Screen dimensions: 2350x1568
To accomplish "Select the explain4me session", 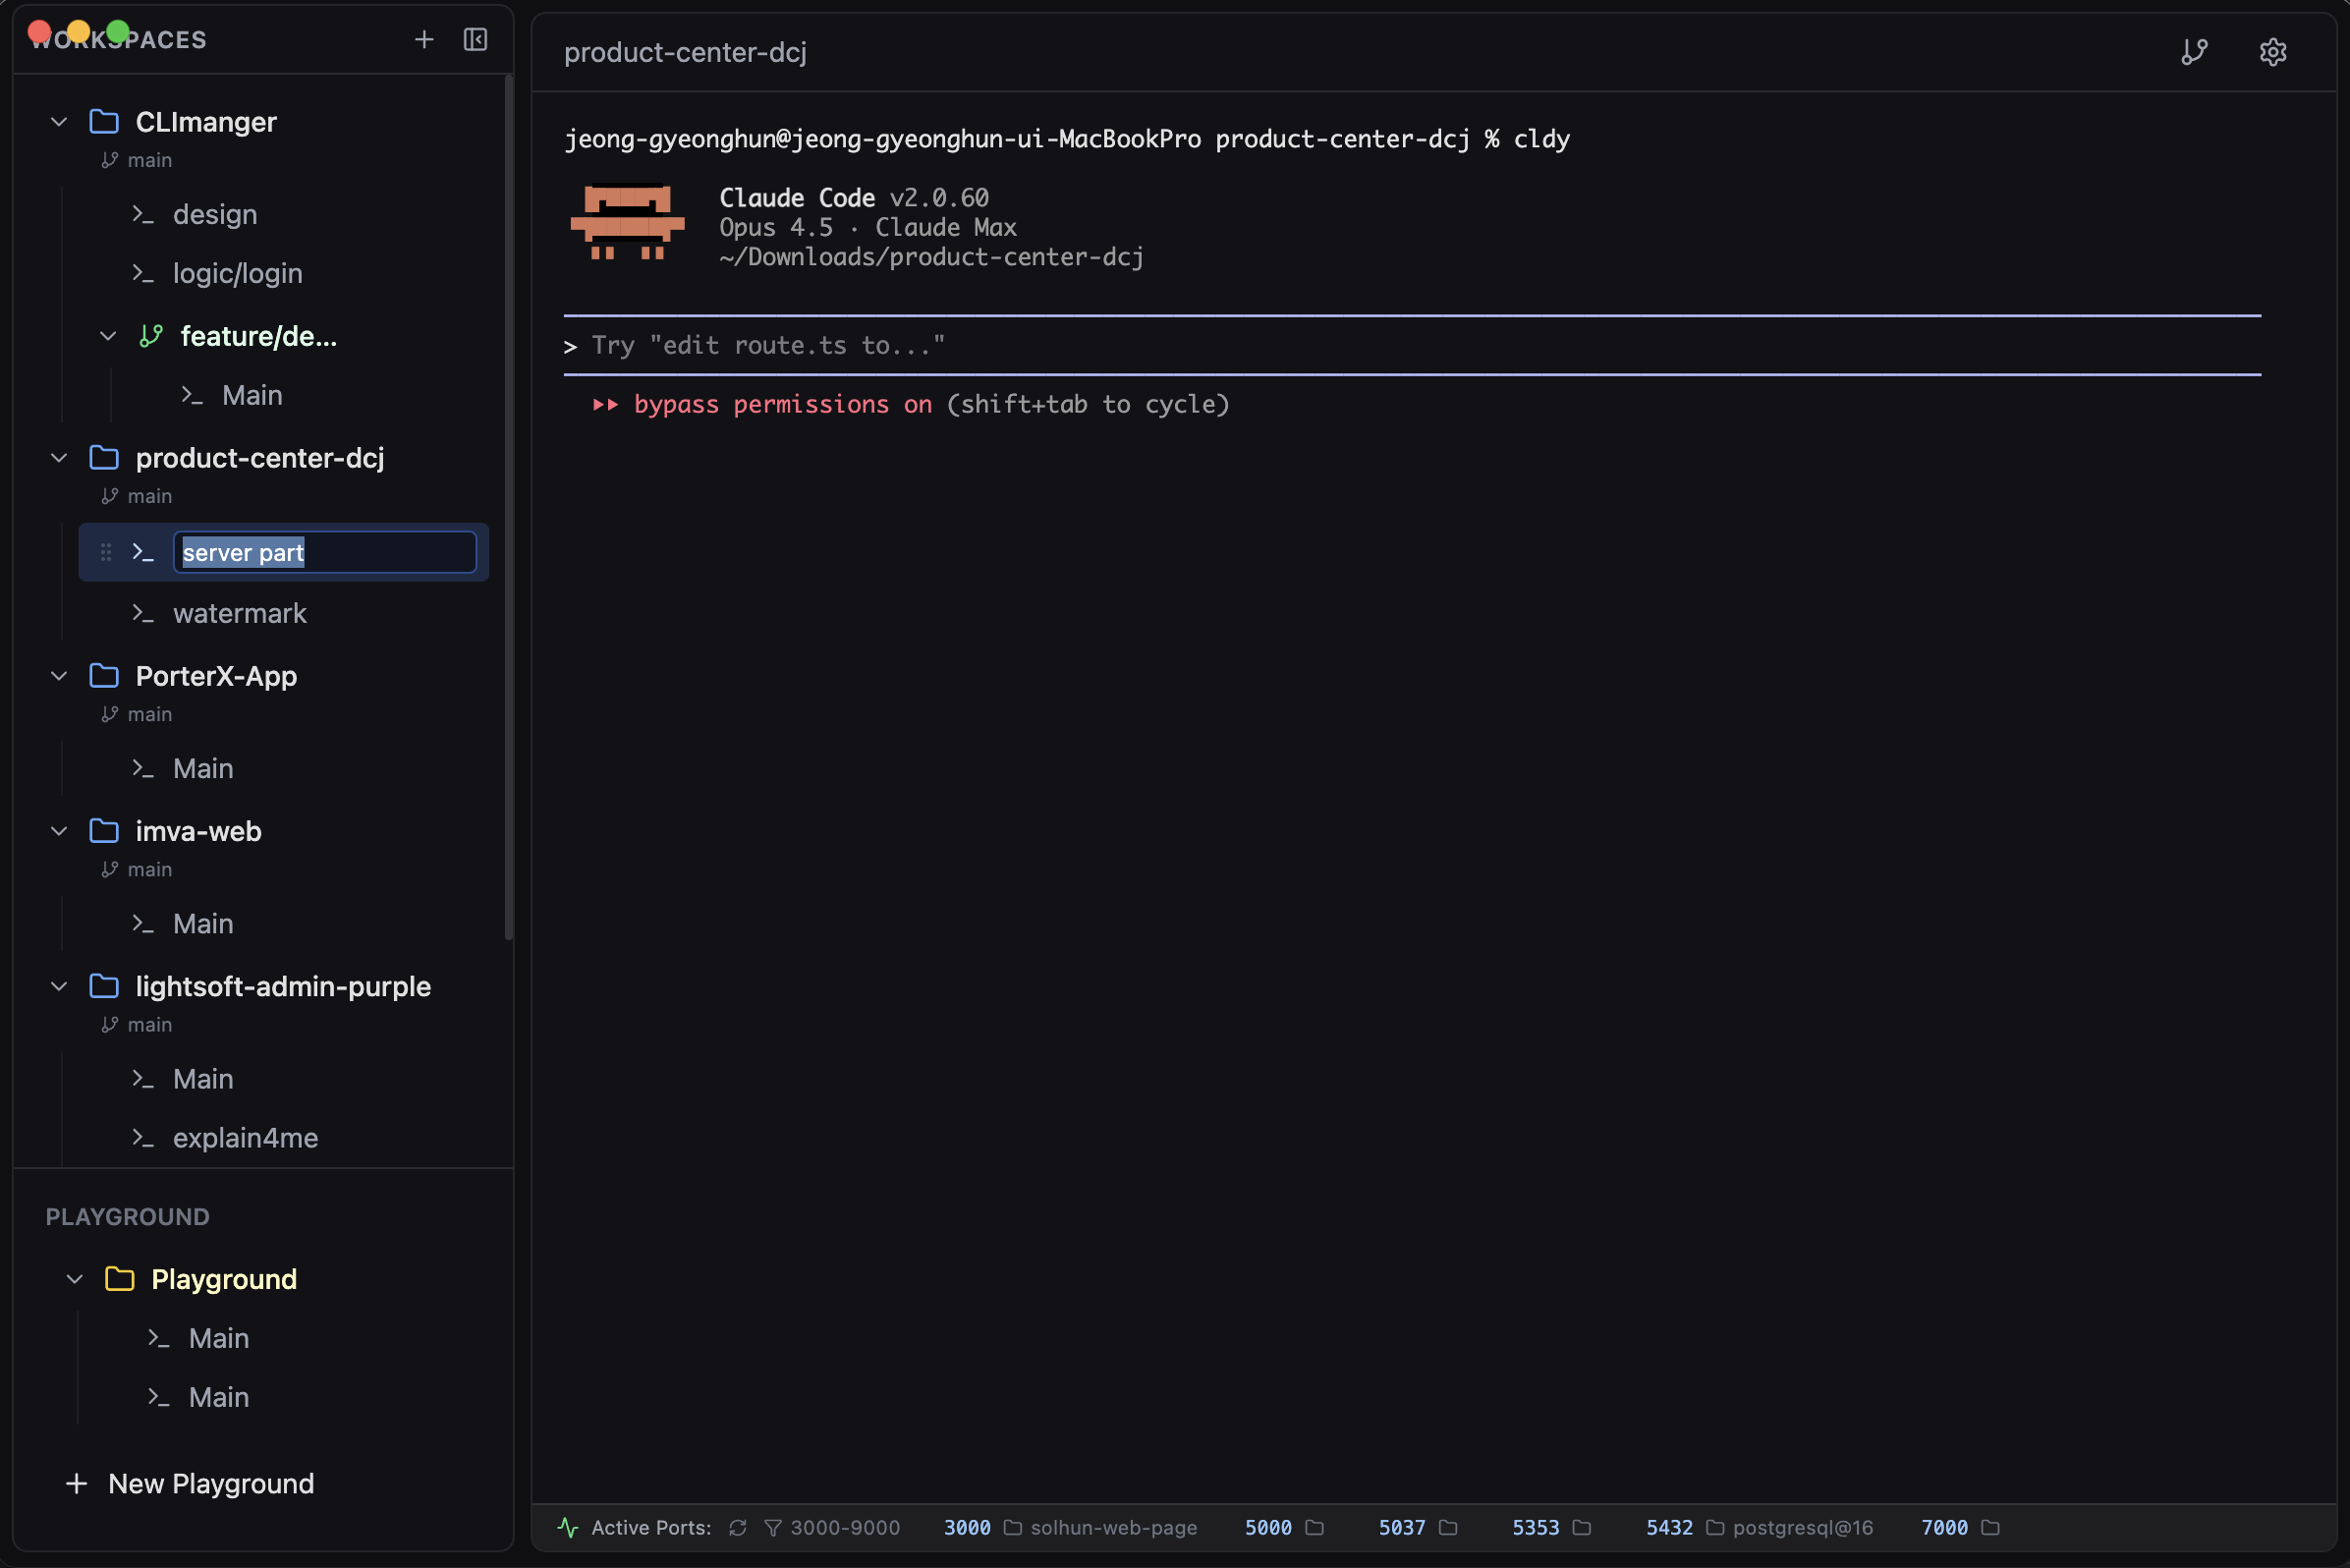I will pos(246,1137).
